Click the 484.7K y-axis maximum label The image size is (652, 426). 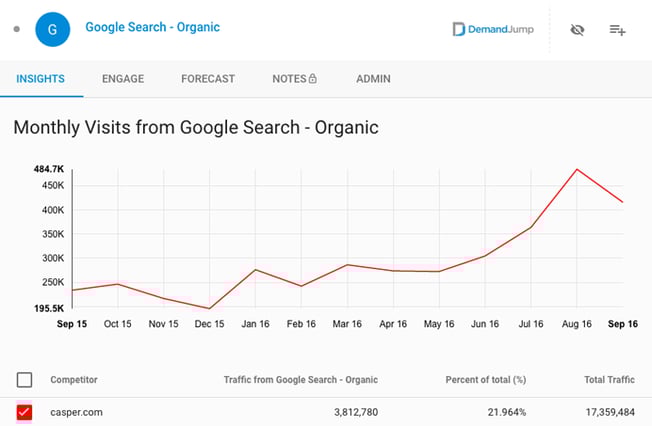49,169
